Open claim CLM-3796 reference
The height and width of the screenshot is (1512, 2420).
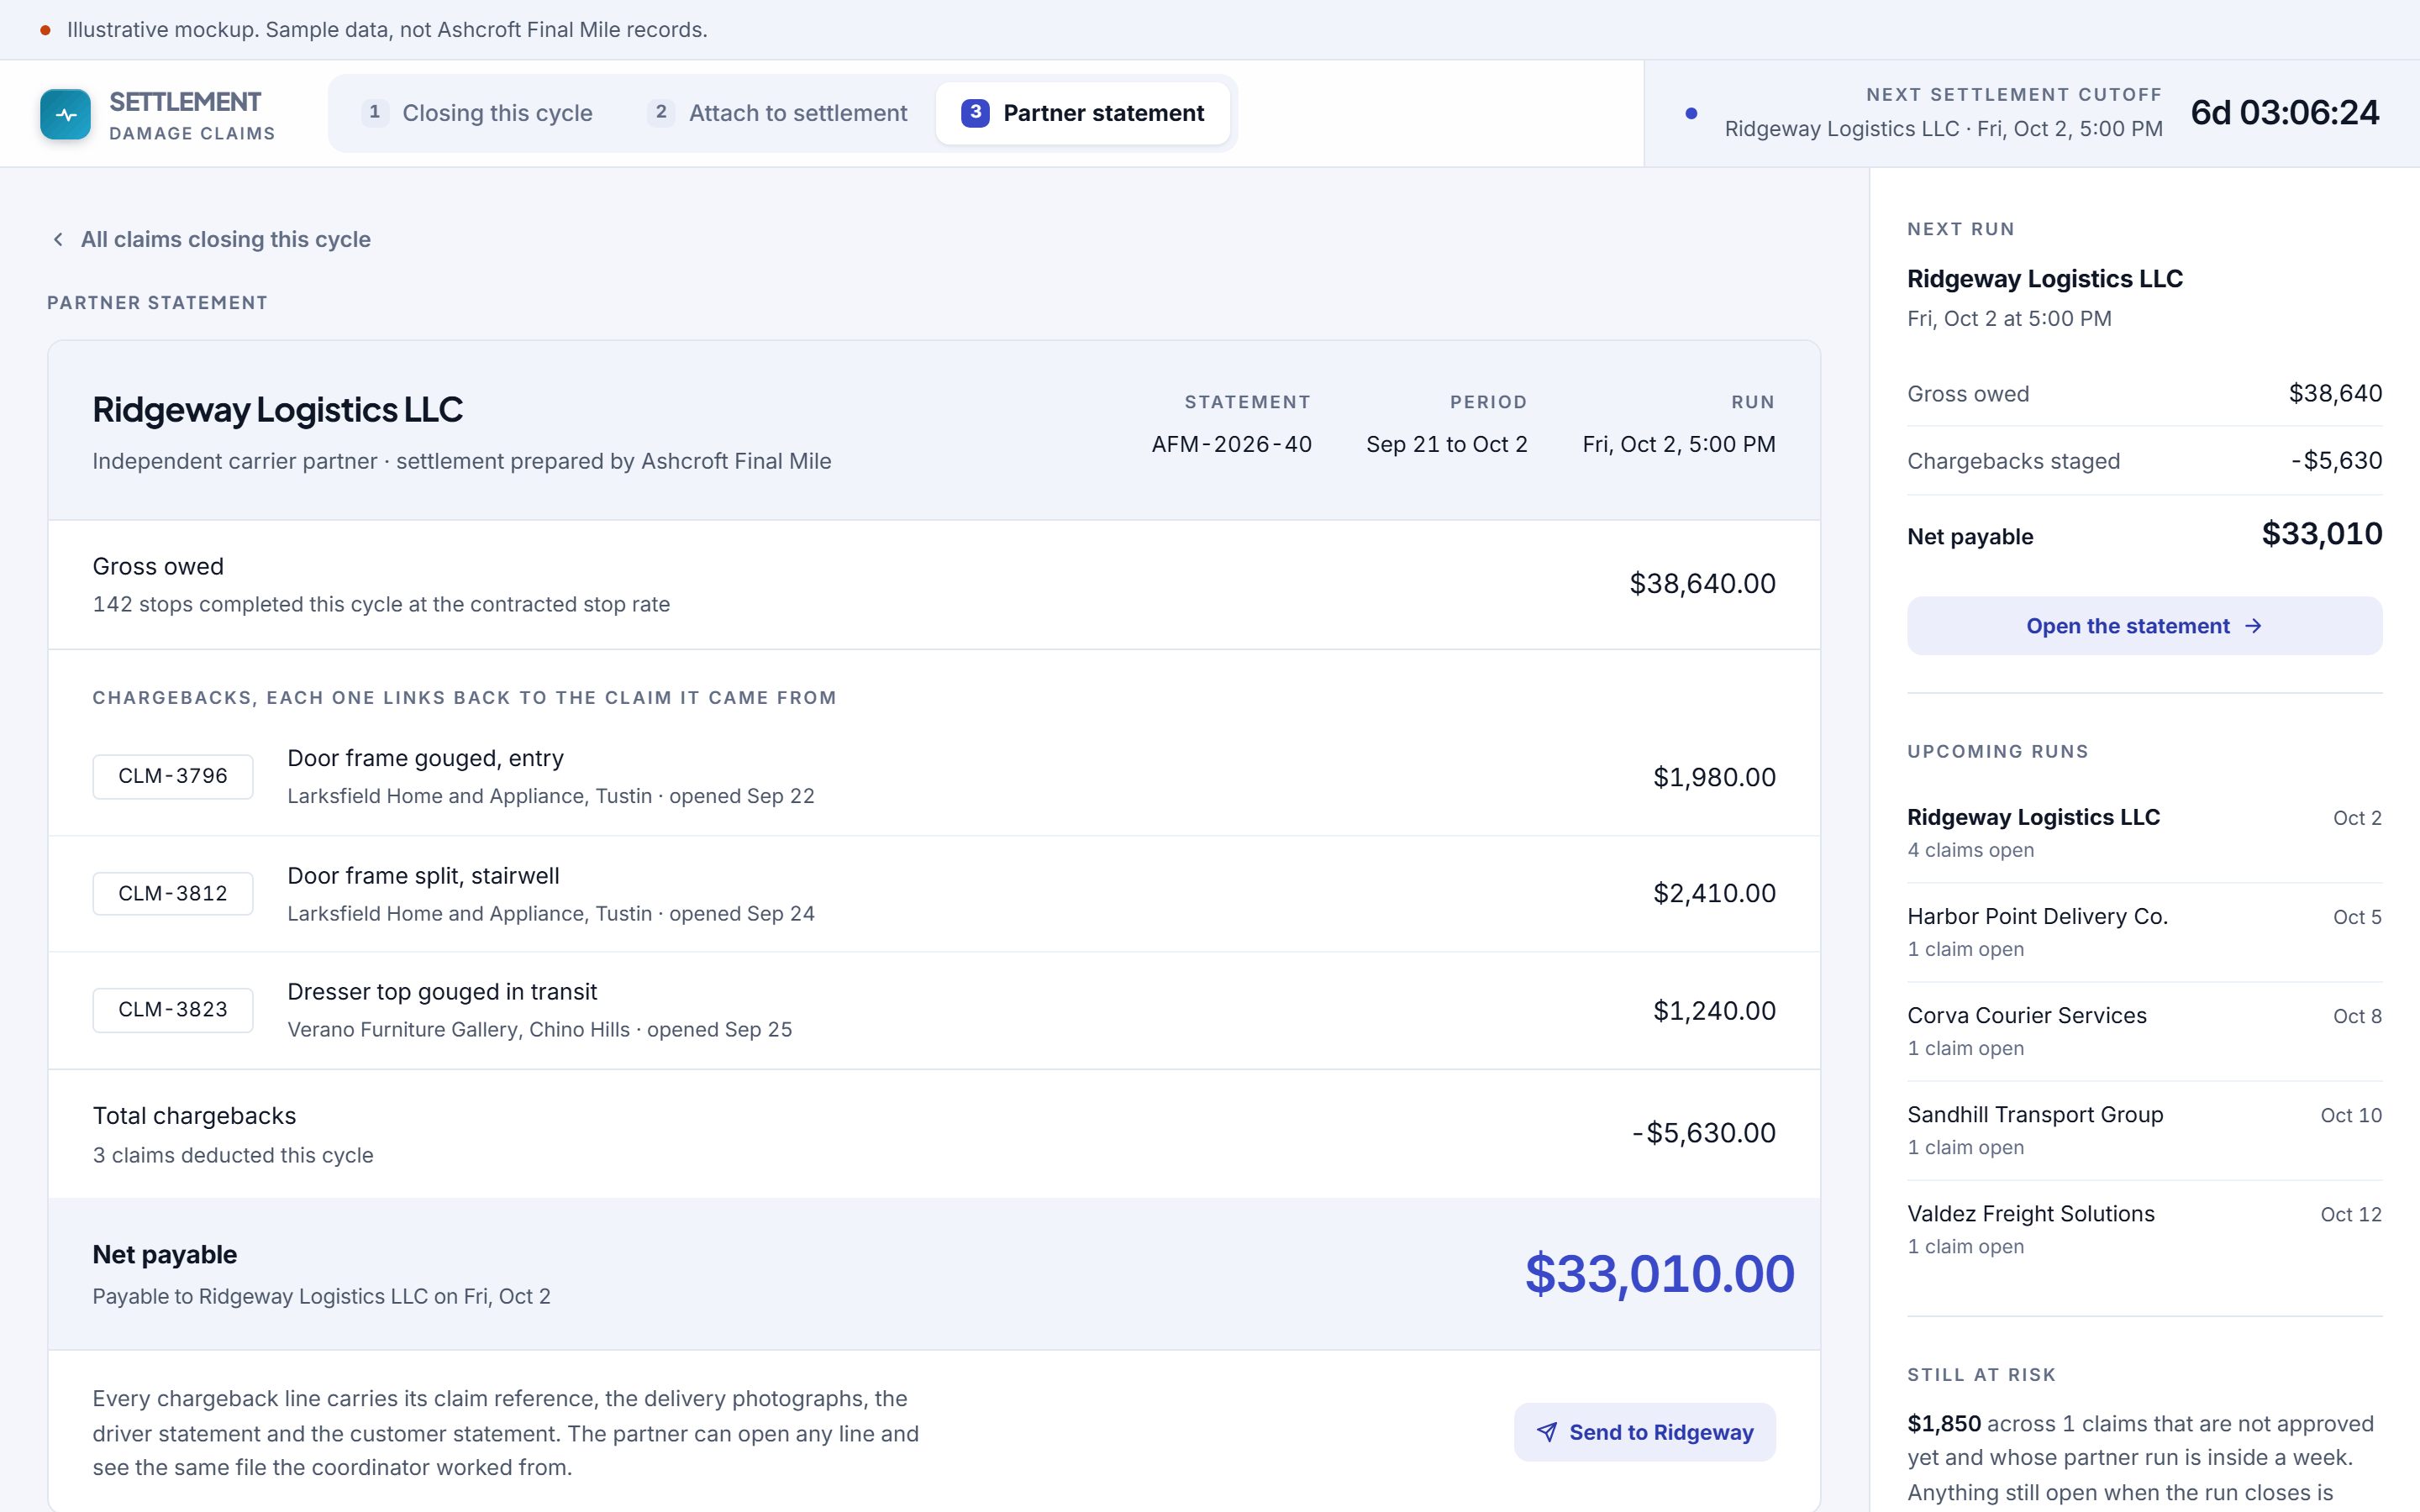(173, 776)
